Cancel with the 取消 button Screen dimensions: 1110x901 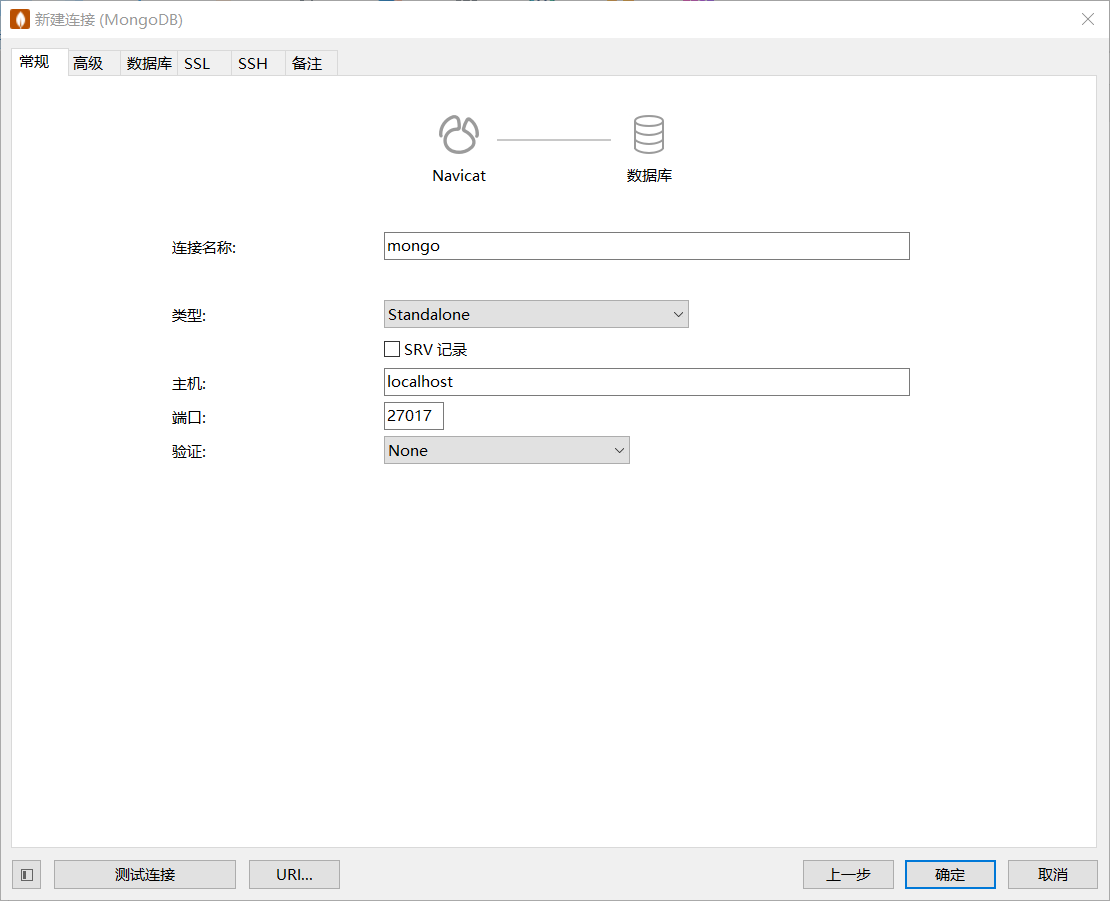pyautogui.click(x=1053, y=875)
